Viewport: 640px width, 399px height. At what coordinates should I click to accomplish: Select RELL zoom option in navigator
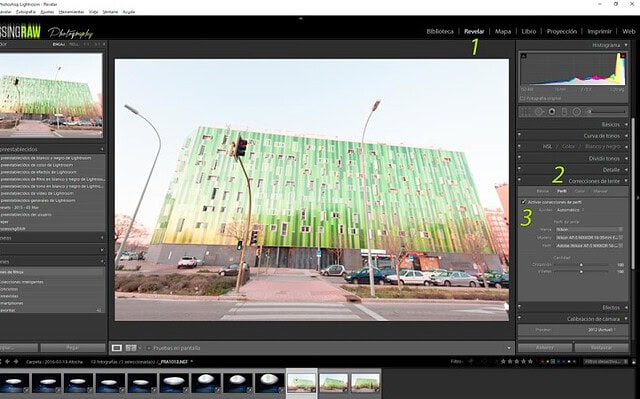74,44
